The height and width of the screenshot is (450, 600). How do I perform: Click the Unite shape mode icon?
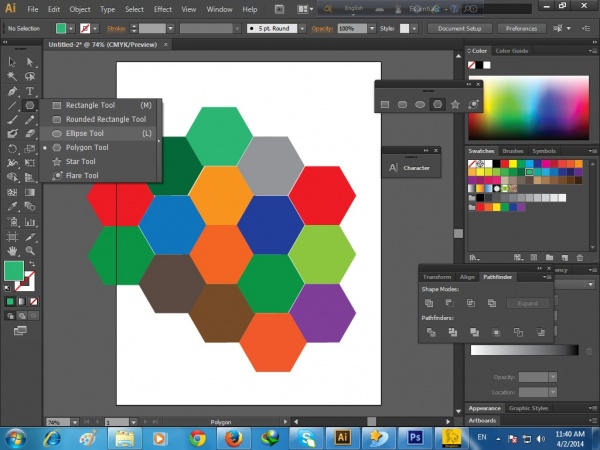429,302
